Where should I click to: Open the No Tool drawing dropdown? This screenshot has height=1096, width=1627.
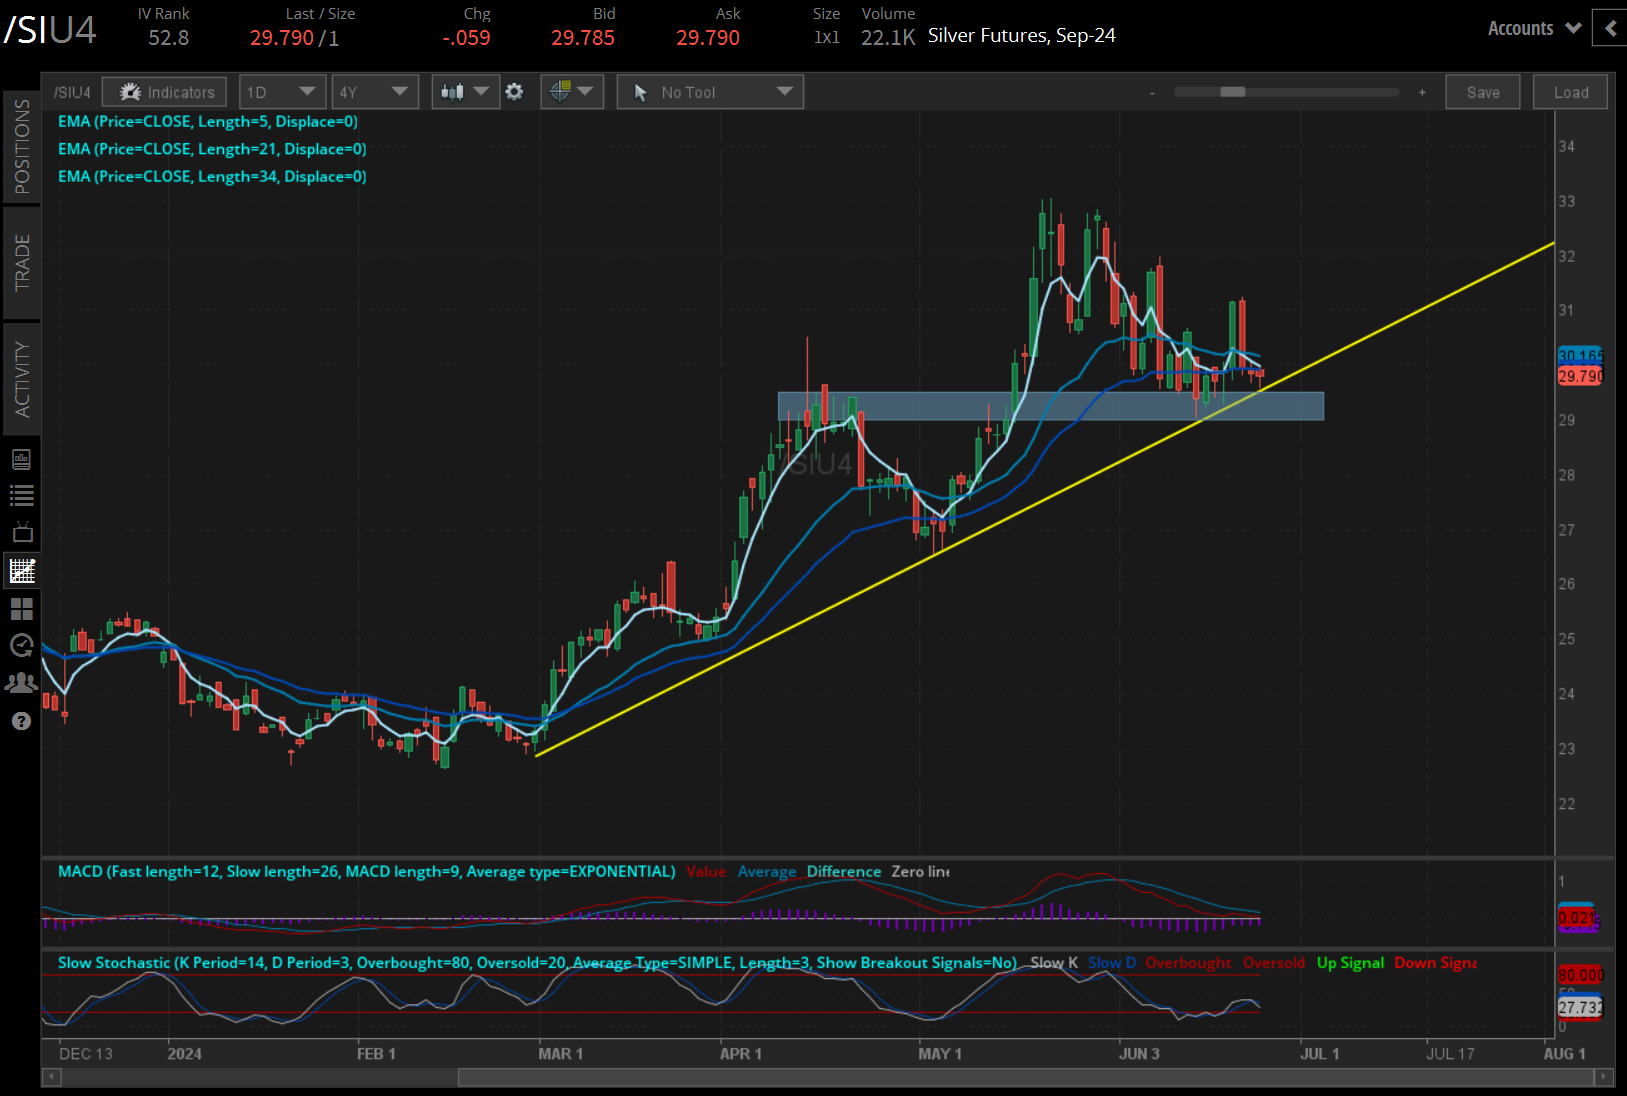[710, 92]
